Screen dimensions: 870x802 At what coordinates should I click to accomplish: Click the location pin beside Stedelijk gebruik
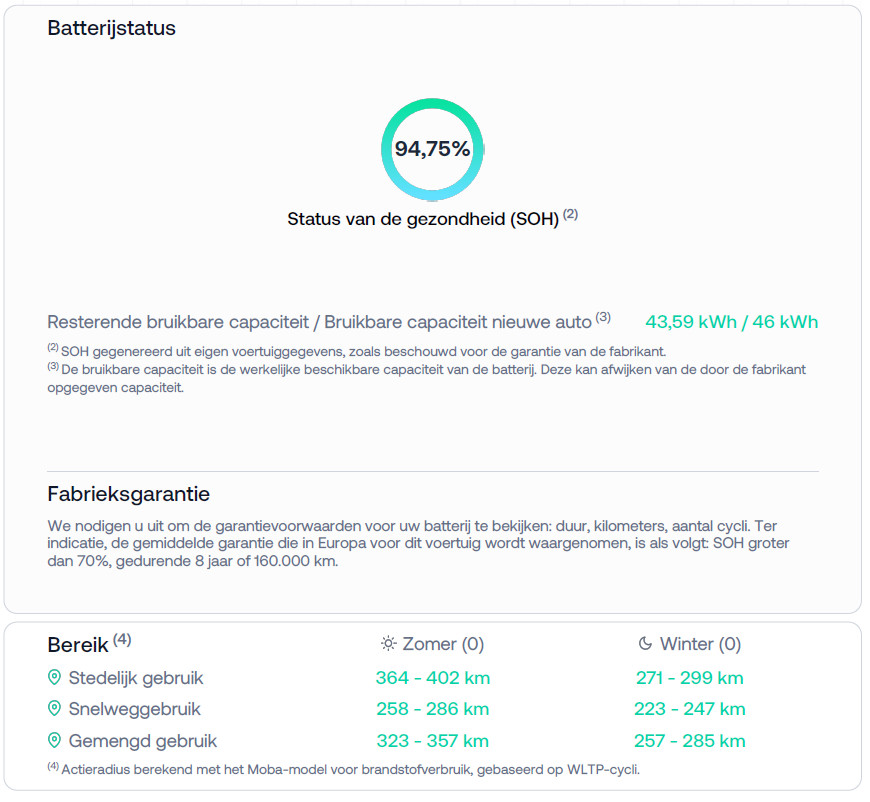coord(55,678)
